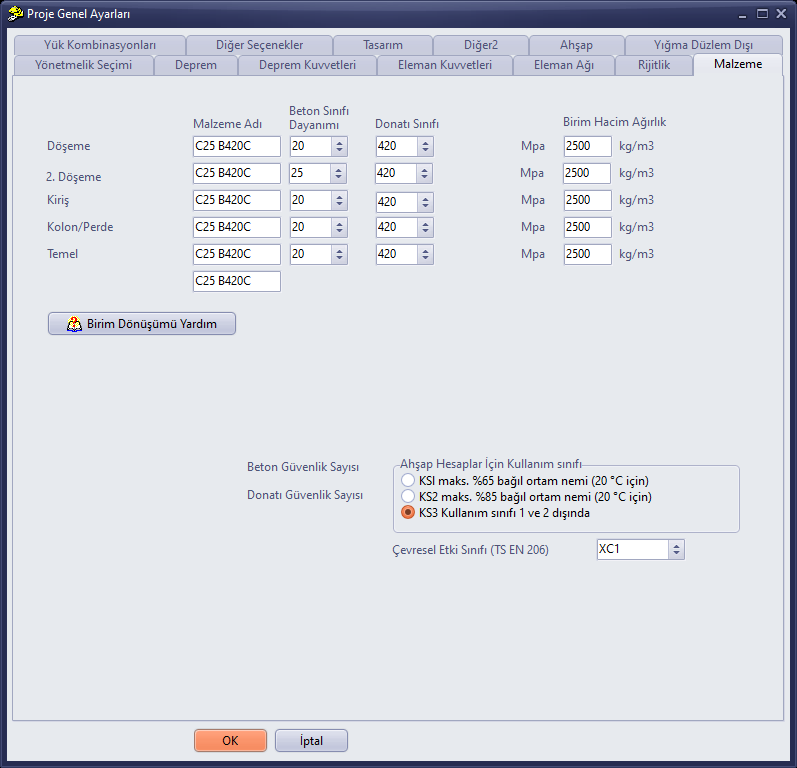Open Birim Dönüşümü Yardım help
Screen dimensions: 797x768
(x=142, y=324)
